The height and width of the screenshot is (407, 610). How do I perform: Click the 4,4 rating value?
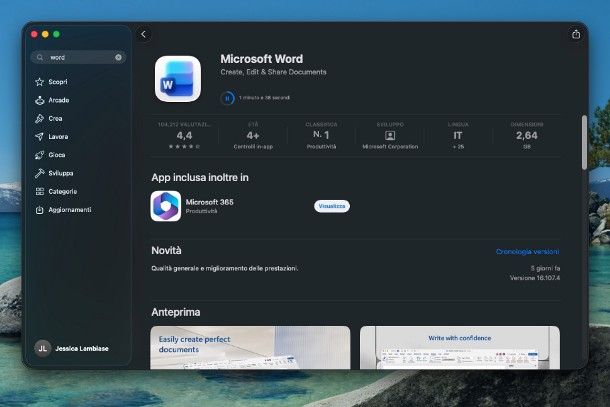coord(184,135)
